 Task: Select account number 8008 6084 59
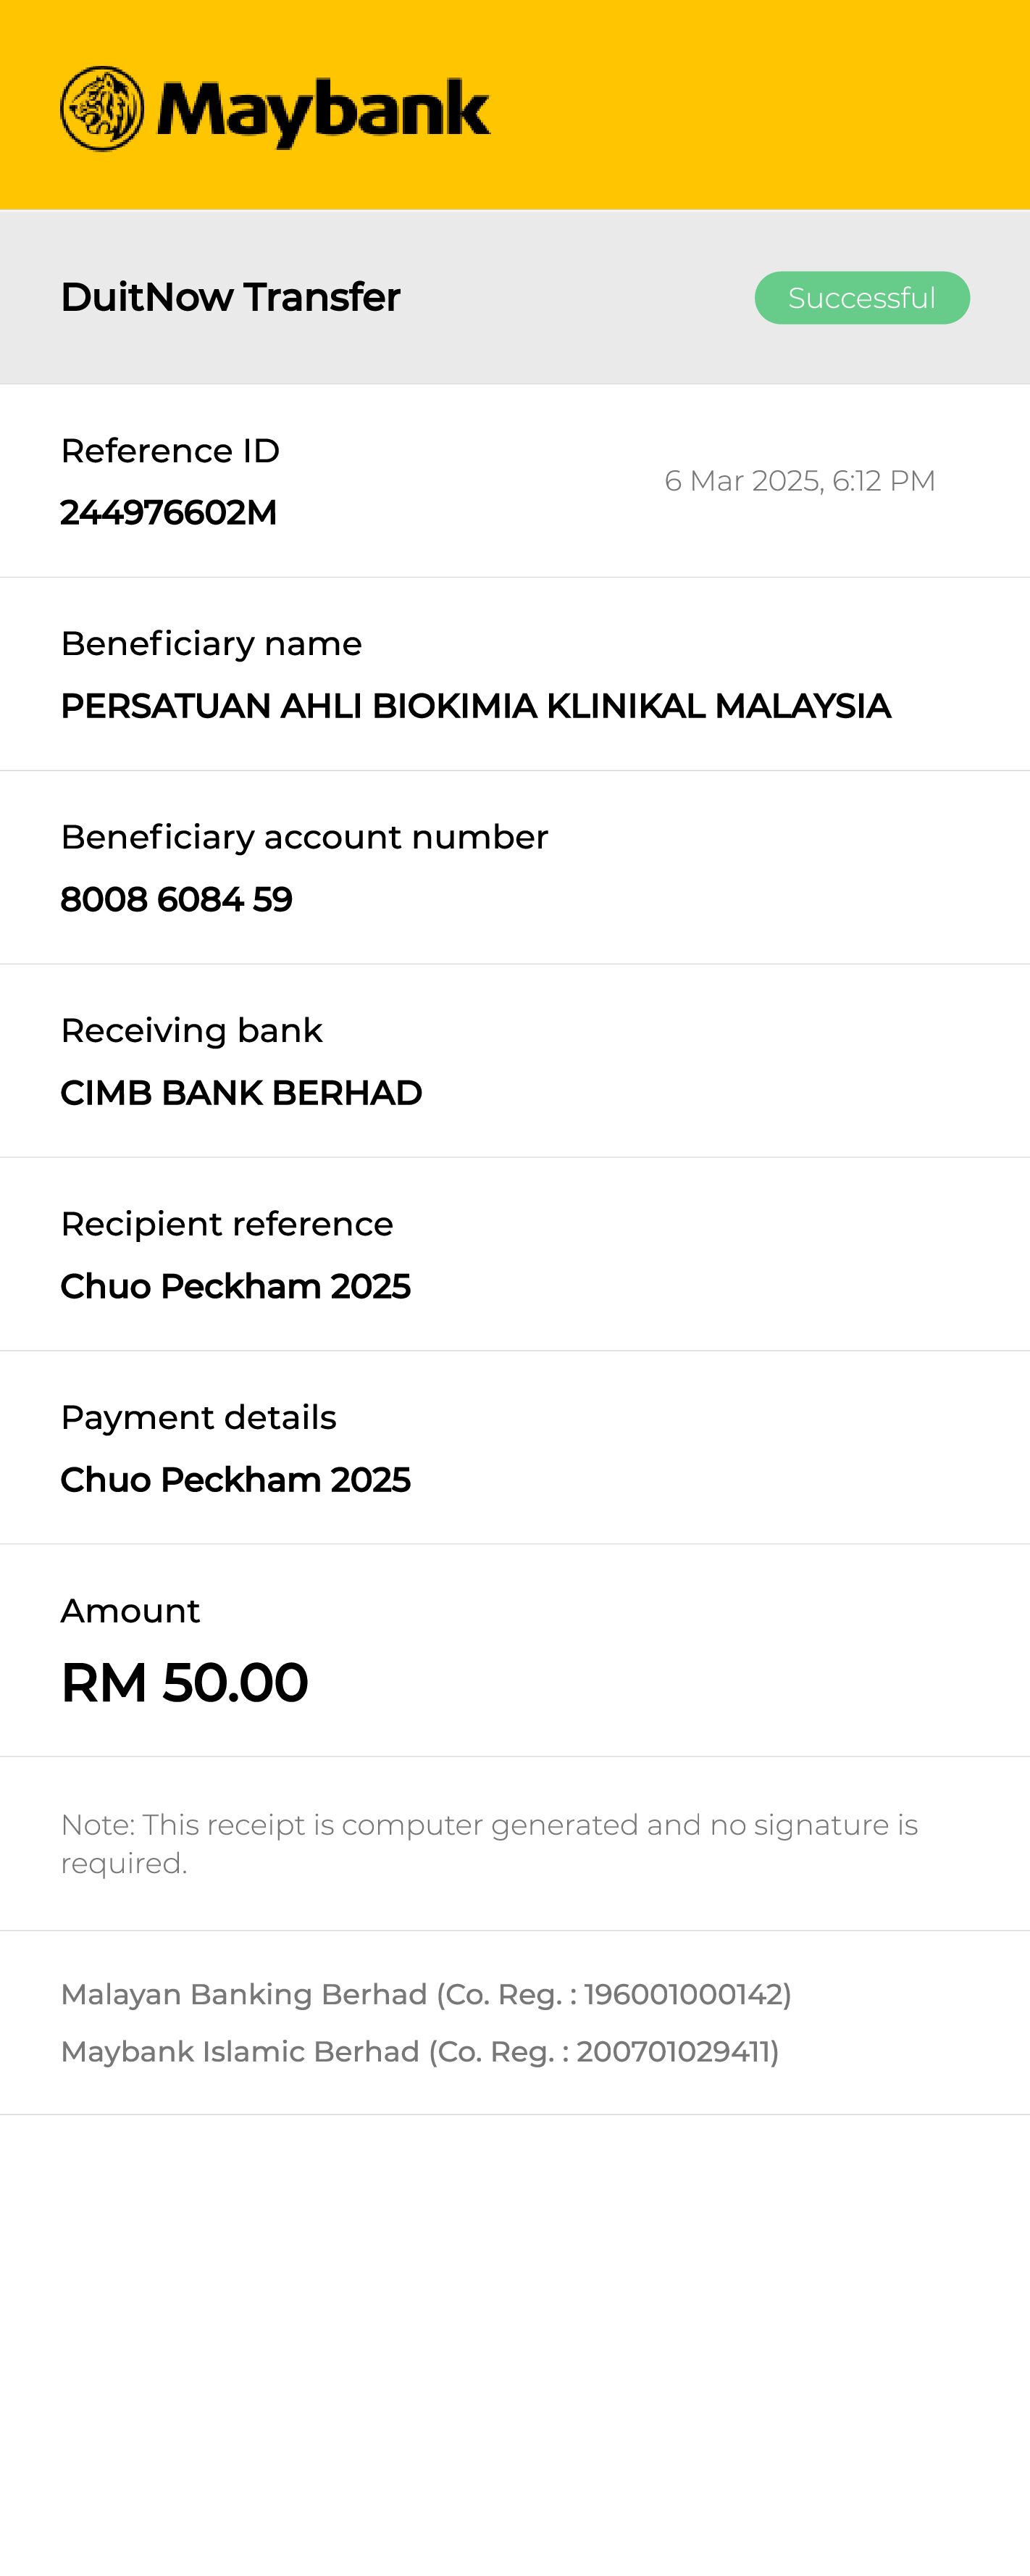coord(176,899)
